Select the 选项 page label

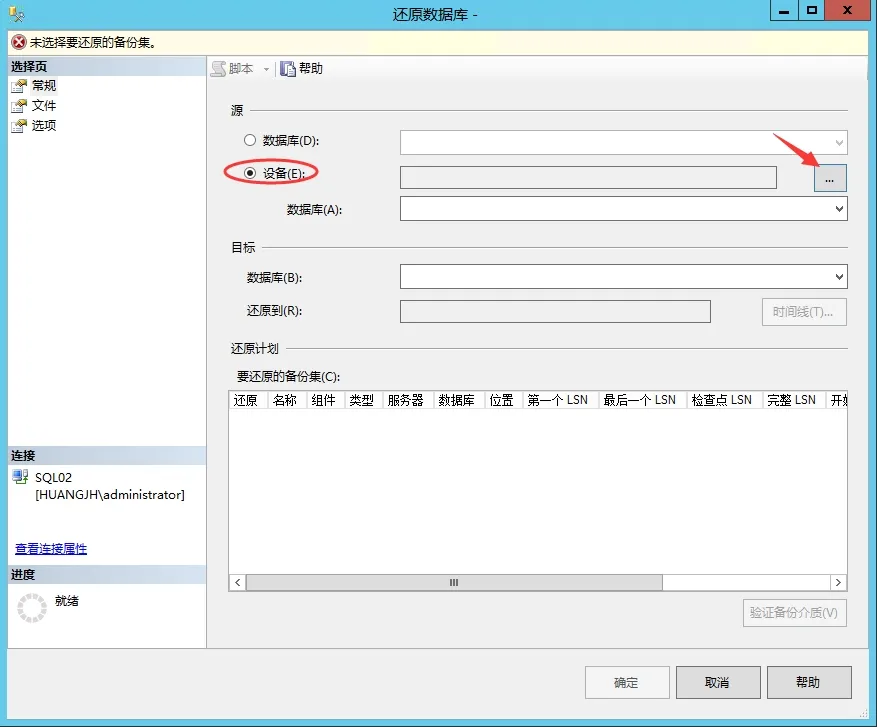tap(44, 125)
